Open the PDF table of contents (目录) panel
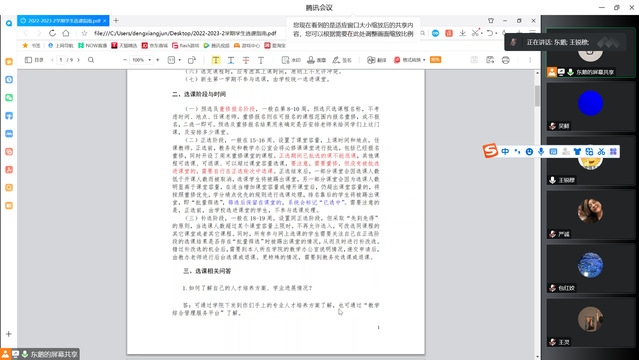Image resolution: width=639 pixels, height=360 pixels. (x=34, y=60)
